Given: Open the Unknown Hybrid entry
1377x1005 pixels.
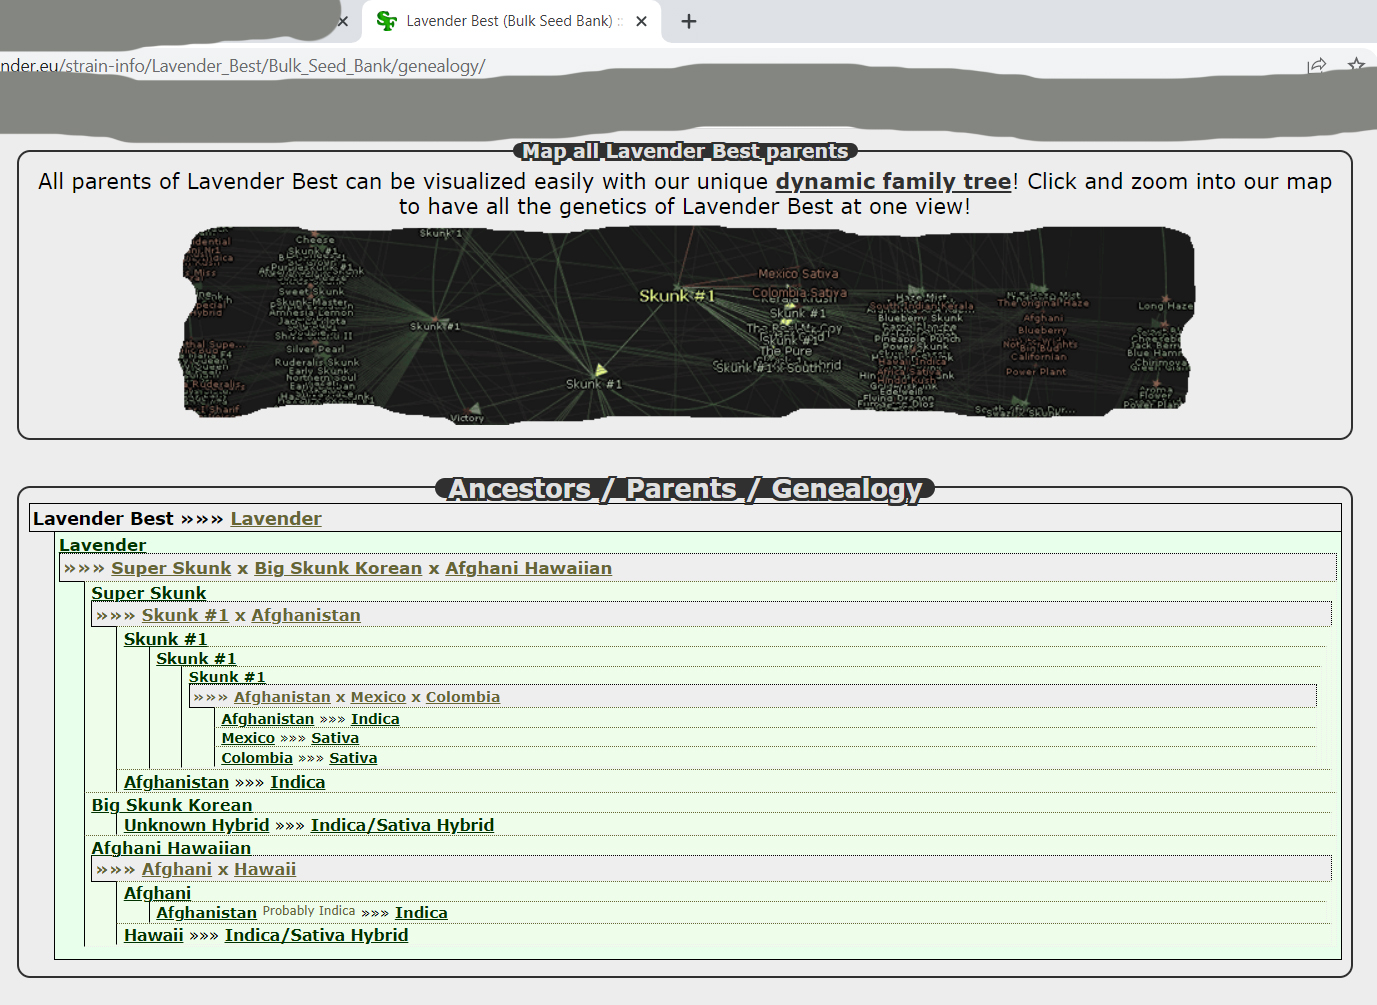Looking at the screenshot, I should click(197, 825).
